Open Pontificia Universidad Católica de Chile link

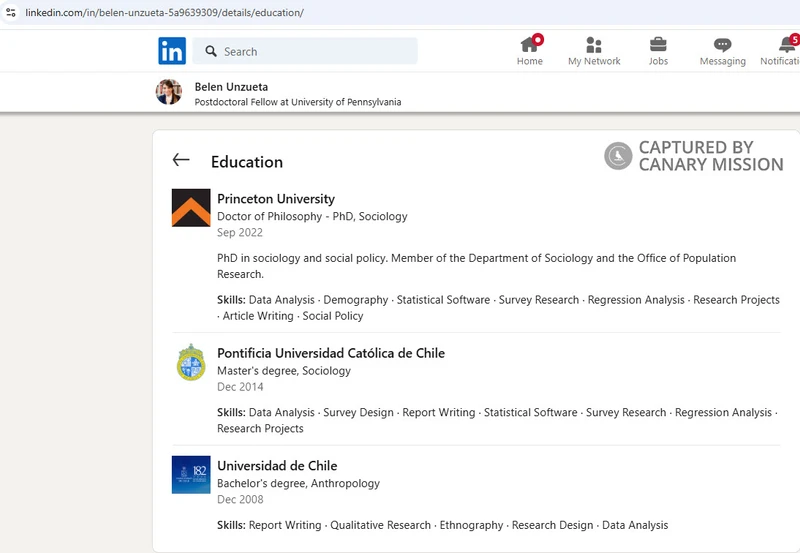pyautogui.click(x=331, y=353)
